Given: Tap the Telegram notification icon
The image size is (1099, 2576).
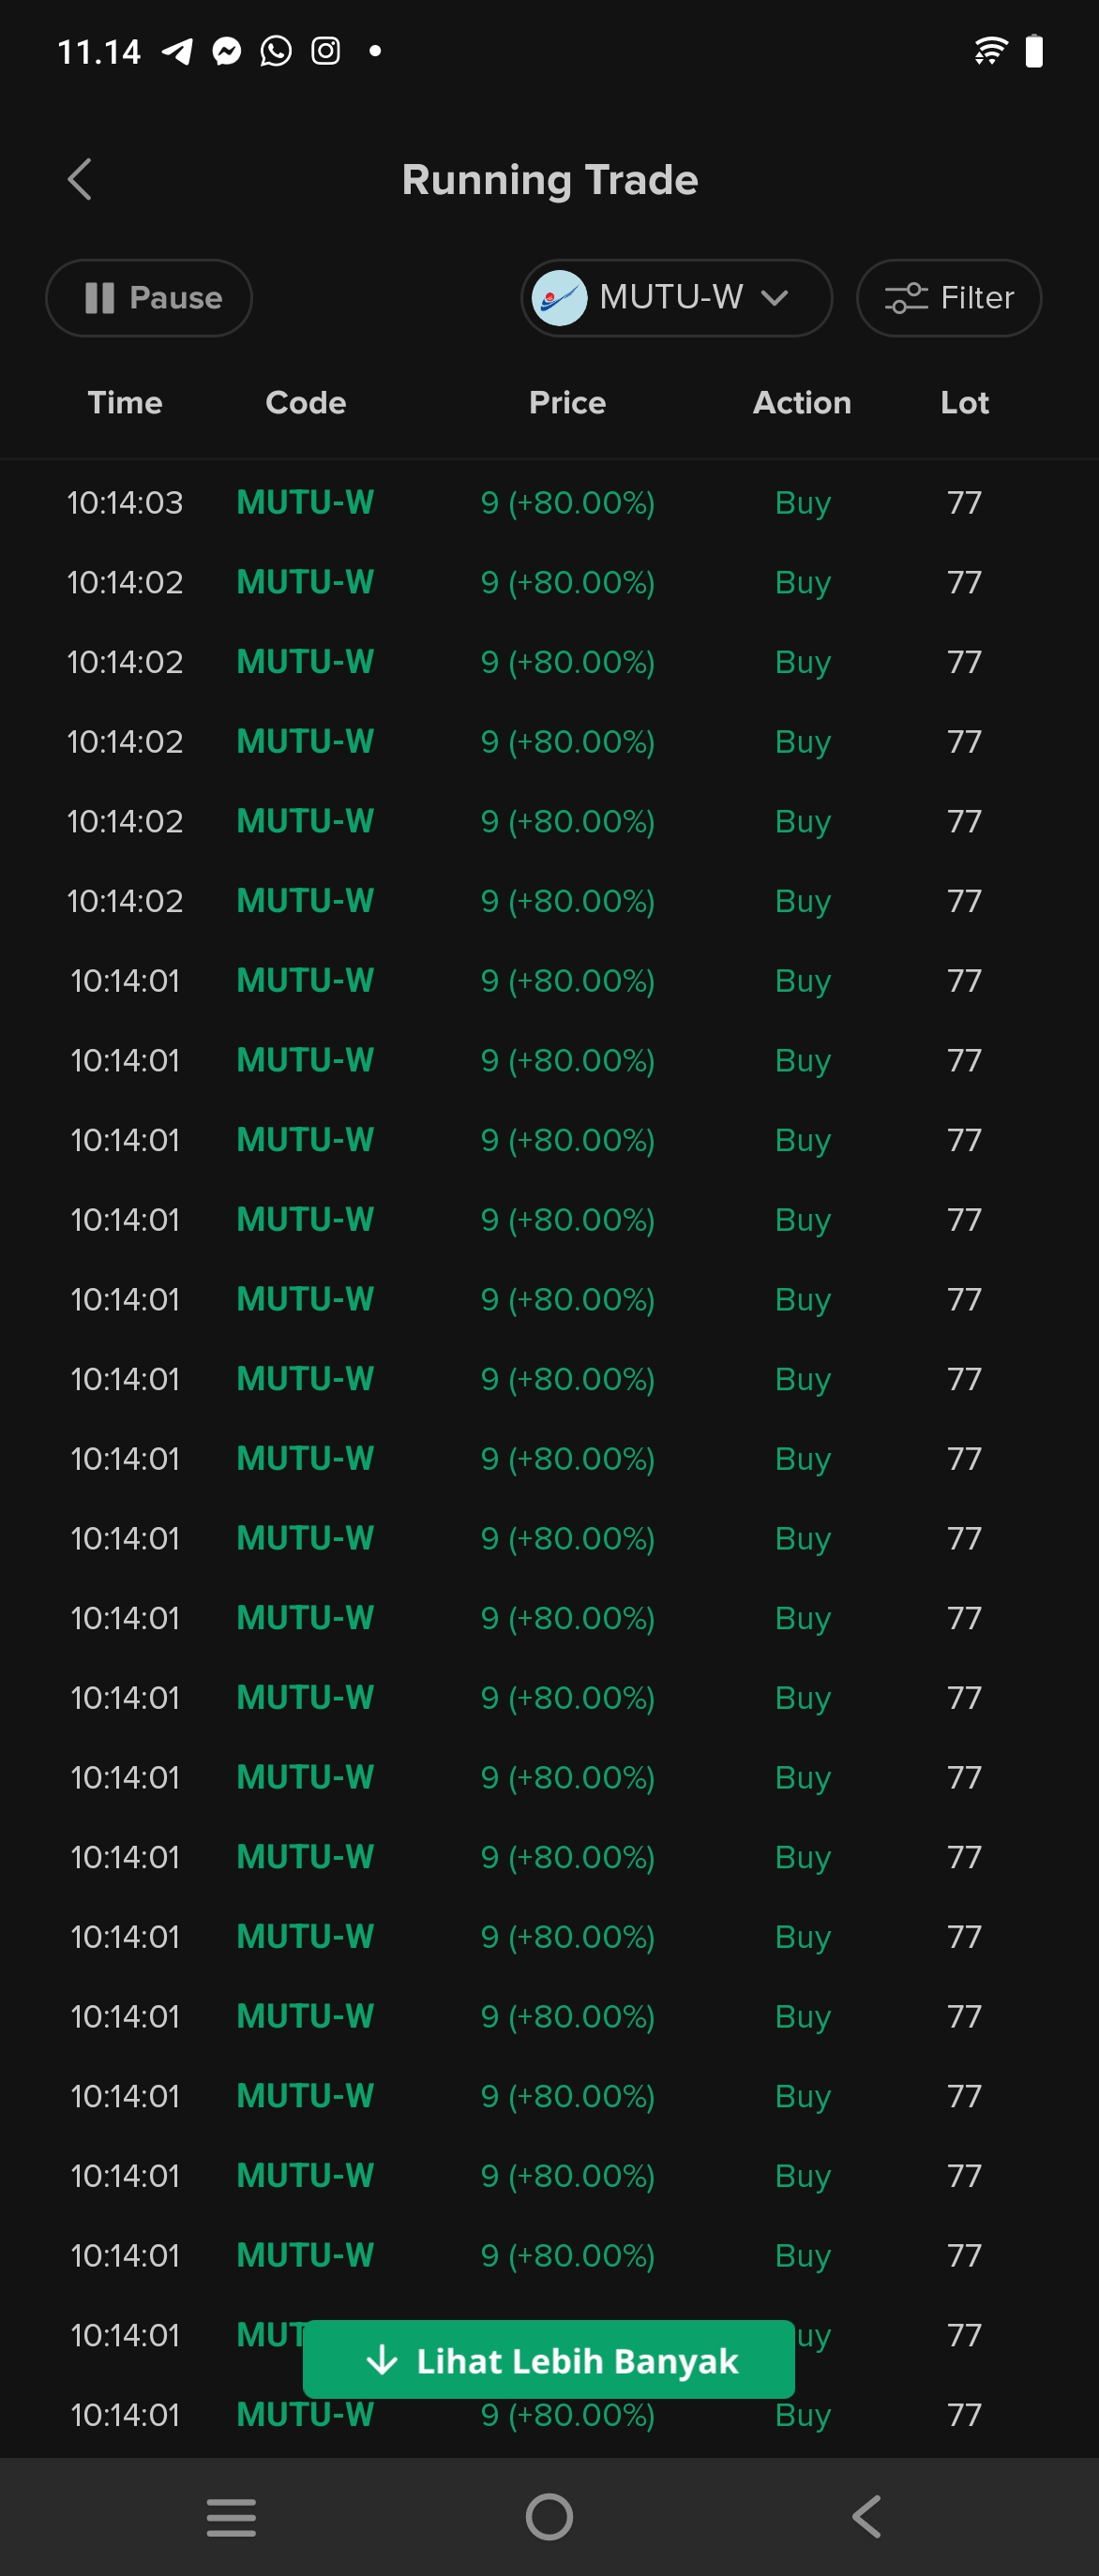Looking at the screenshot, I should pos(178,51).
